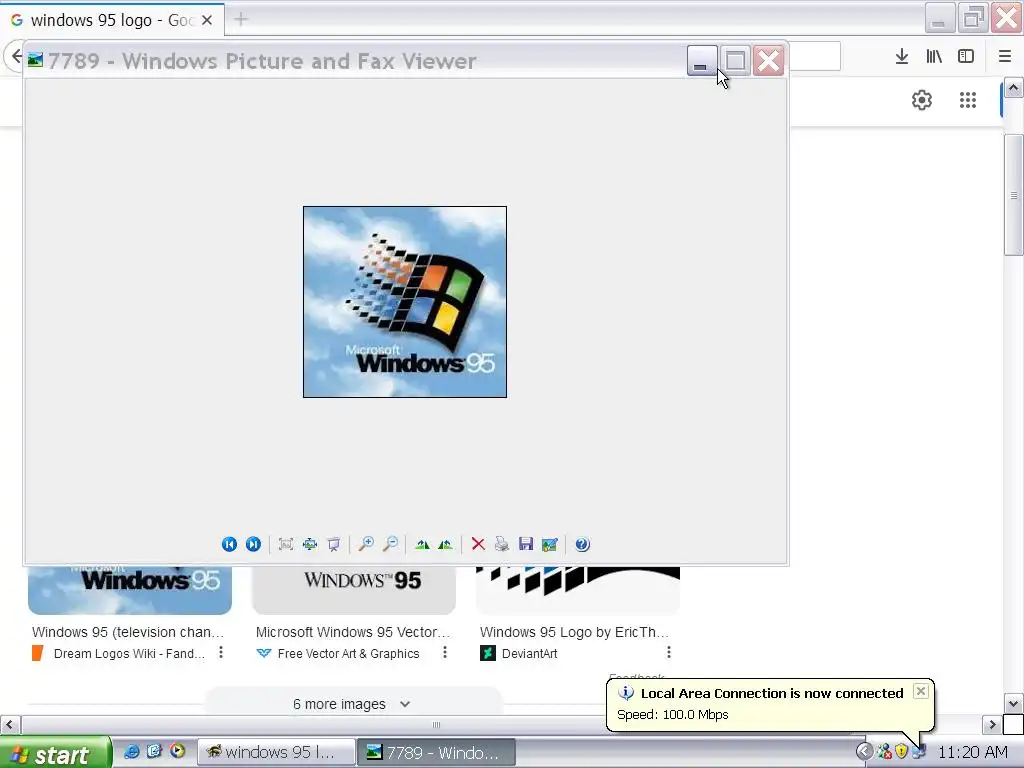The height and width of the screenshot is (768, 1024).
Task: Launch Windows Media Player from Quick Launch
Action: [x=177, y=752]
